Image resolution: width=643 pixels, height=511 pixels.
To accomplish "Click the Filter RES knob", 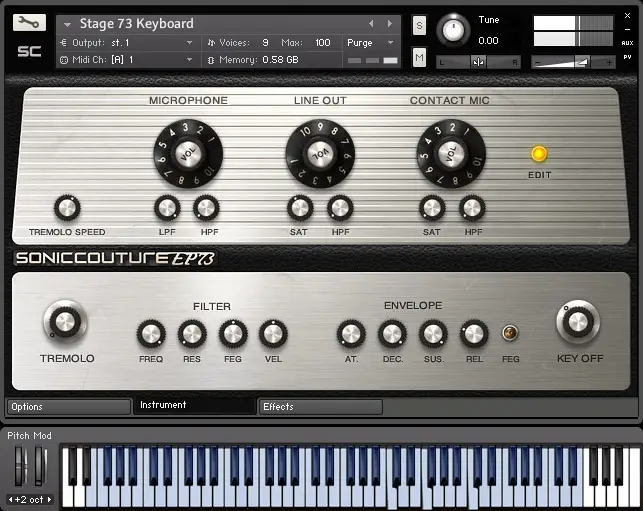I will click(192, 334).
